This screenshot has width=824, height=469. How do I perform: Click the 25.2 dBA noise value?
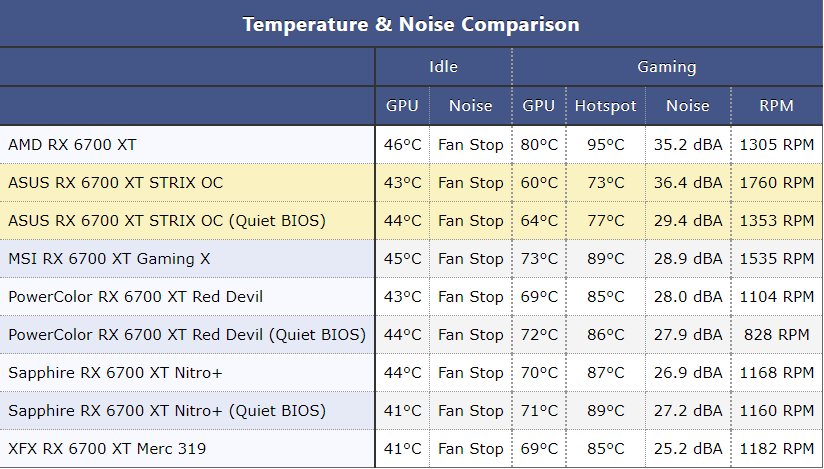687,449
